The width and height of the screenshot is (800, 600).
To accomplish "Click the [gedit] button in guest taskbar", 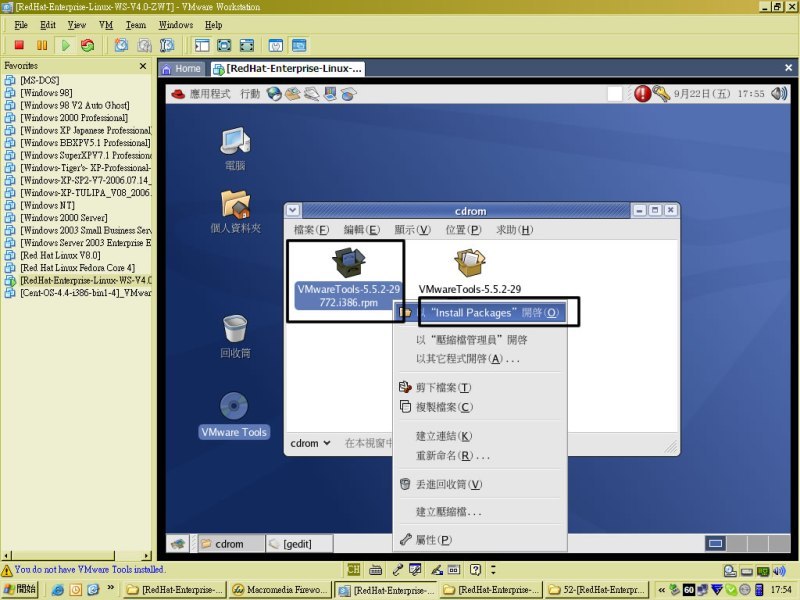I will pyautogui.click(x=299, y=544).
